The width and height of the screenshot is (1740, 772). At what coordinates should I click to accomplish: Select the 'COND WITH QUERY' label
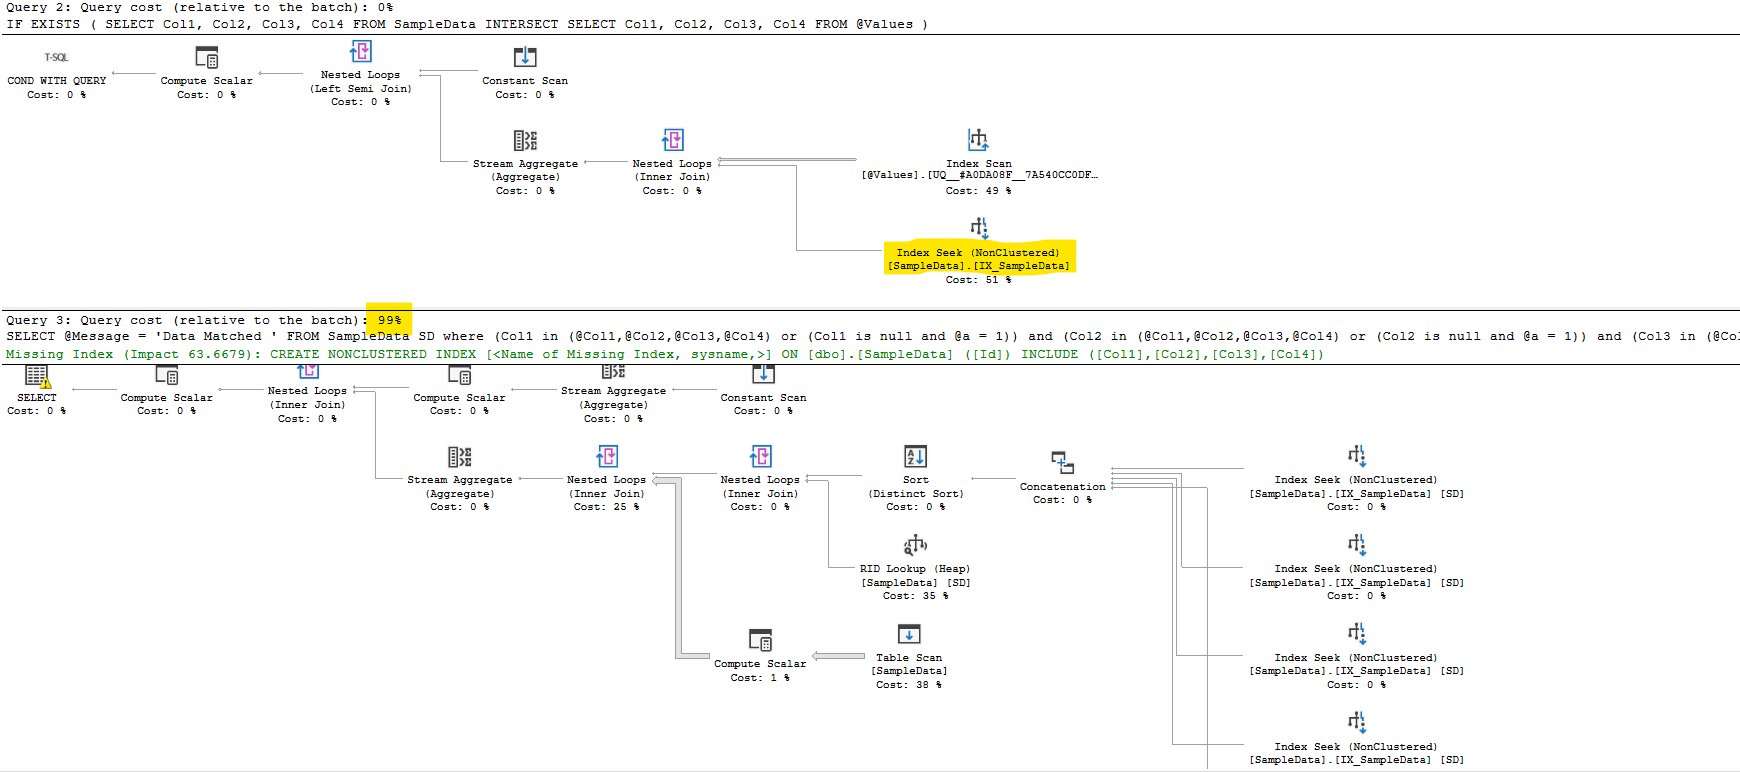pyautogui.click(x=56, y=81)
